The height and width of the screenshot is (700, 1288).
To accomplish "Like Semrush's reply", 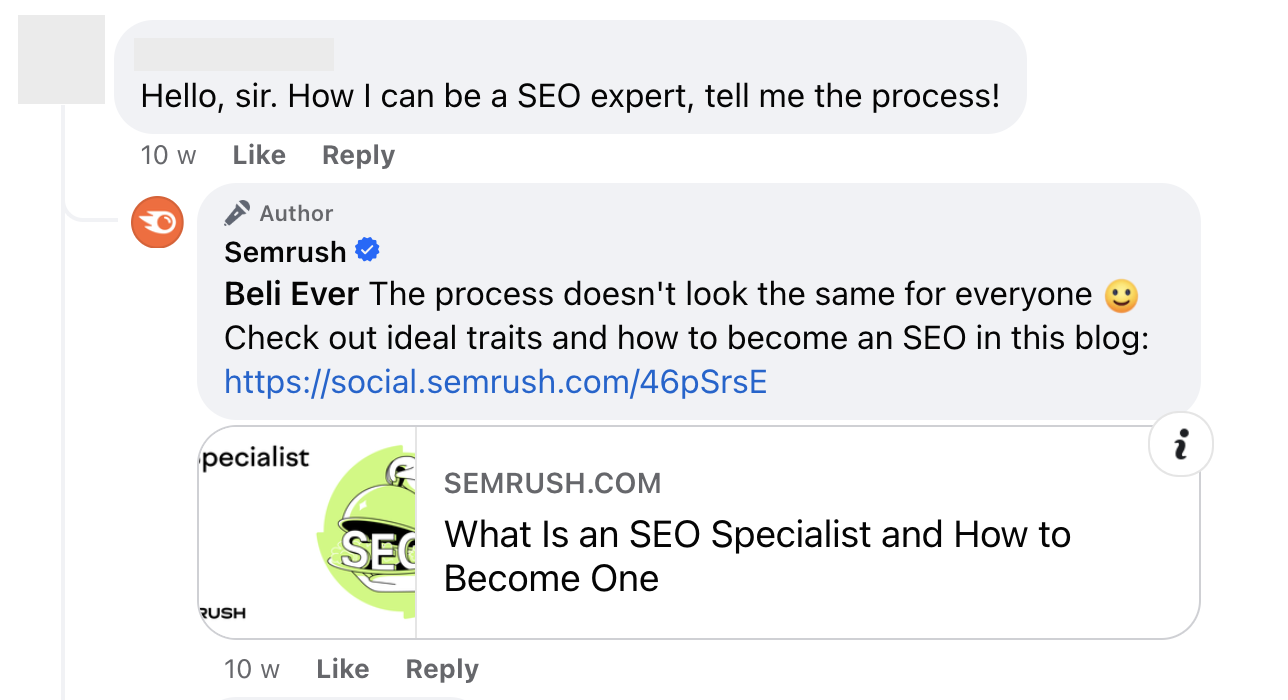I will (341, 668).
